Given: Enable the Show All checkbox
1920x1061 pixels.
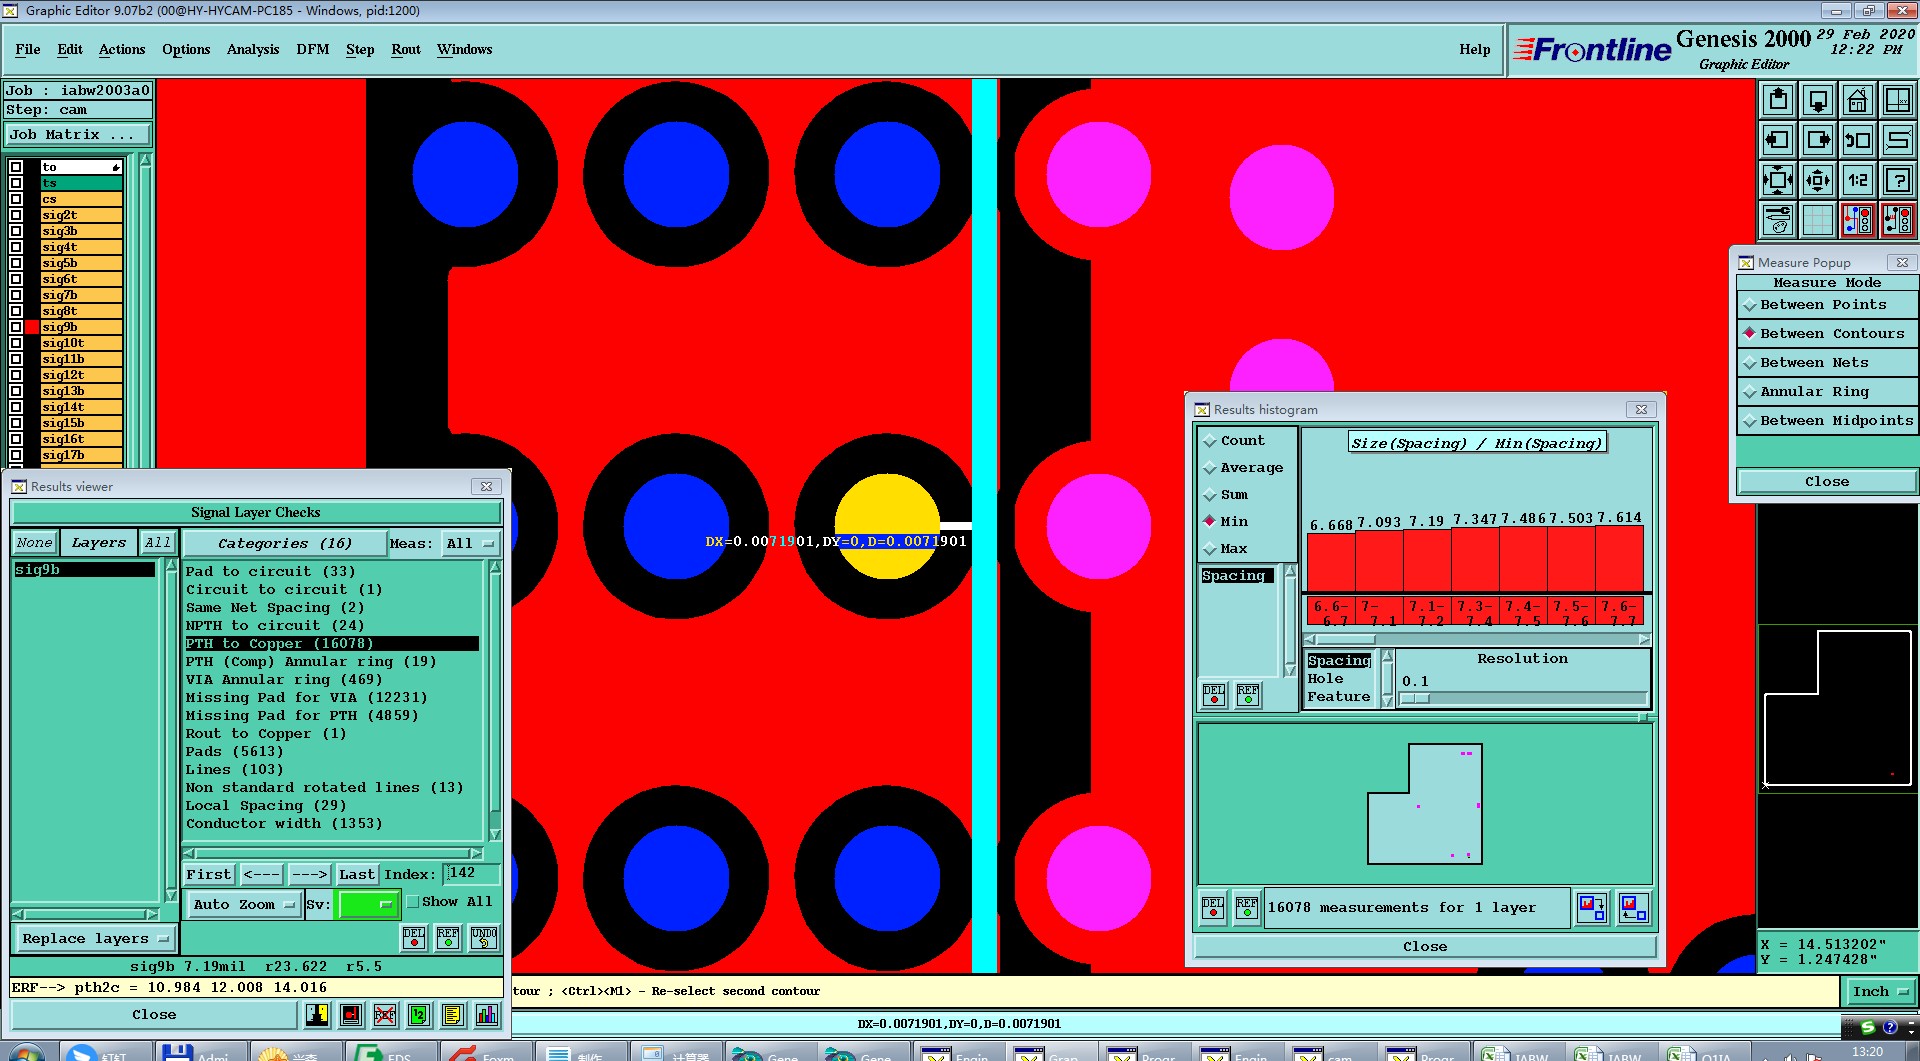Looking at the screenshot, I should pyautogui.click(x=413, y=902).
